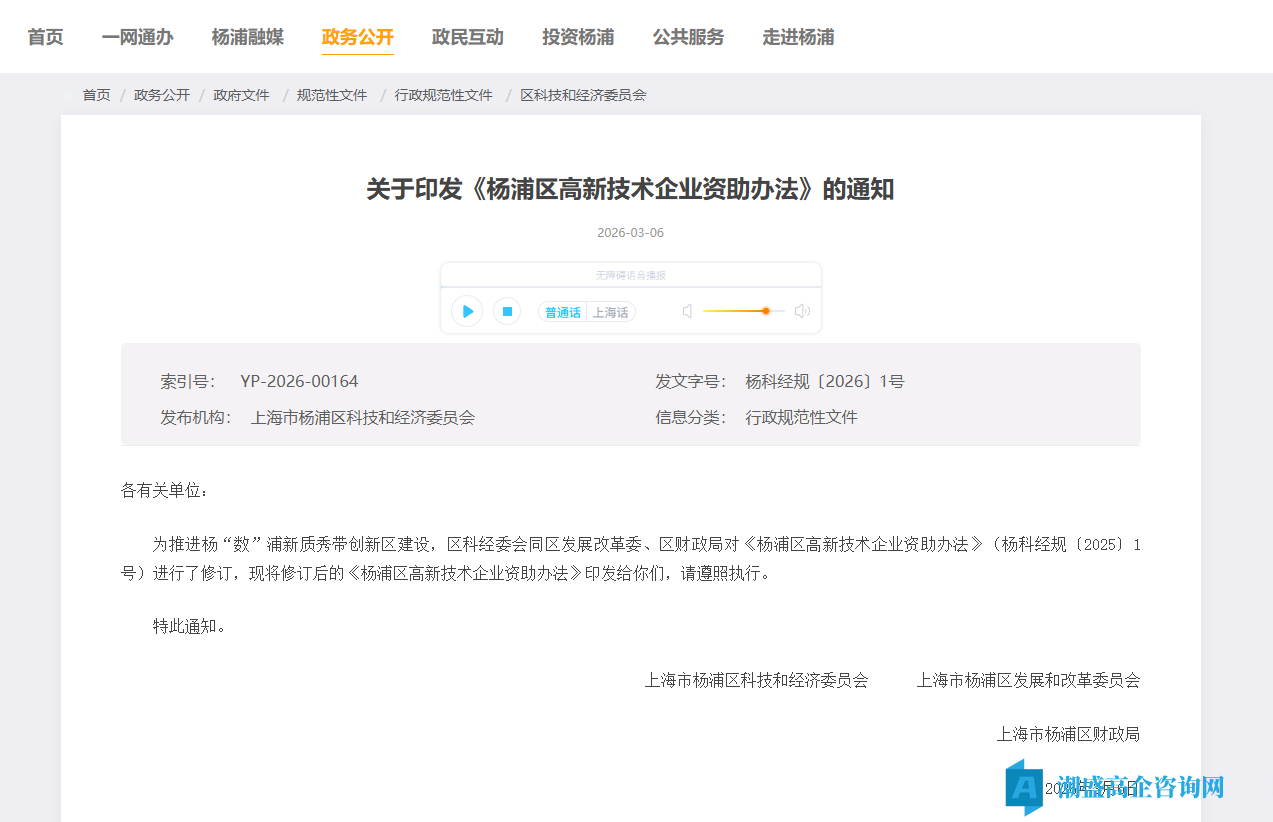The height and width of the screenshot is (822, 1273).
Task: Click the low-volume speaker icon
Action: coord(687,311)
